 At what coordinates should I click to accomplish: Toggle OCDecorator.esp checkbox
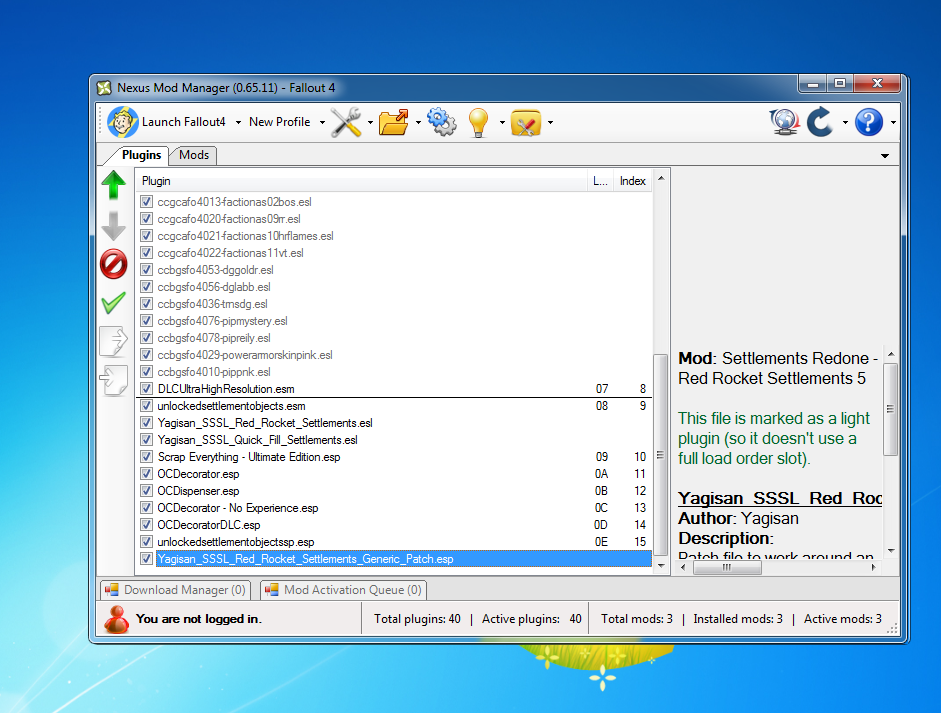tap(146, 474)
